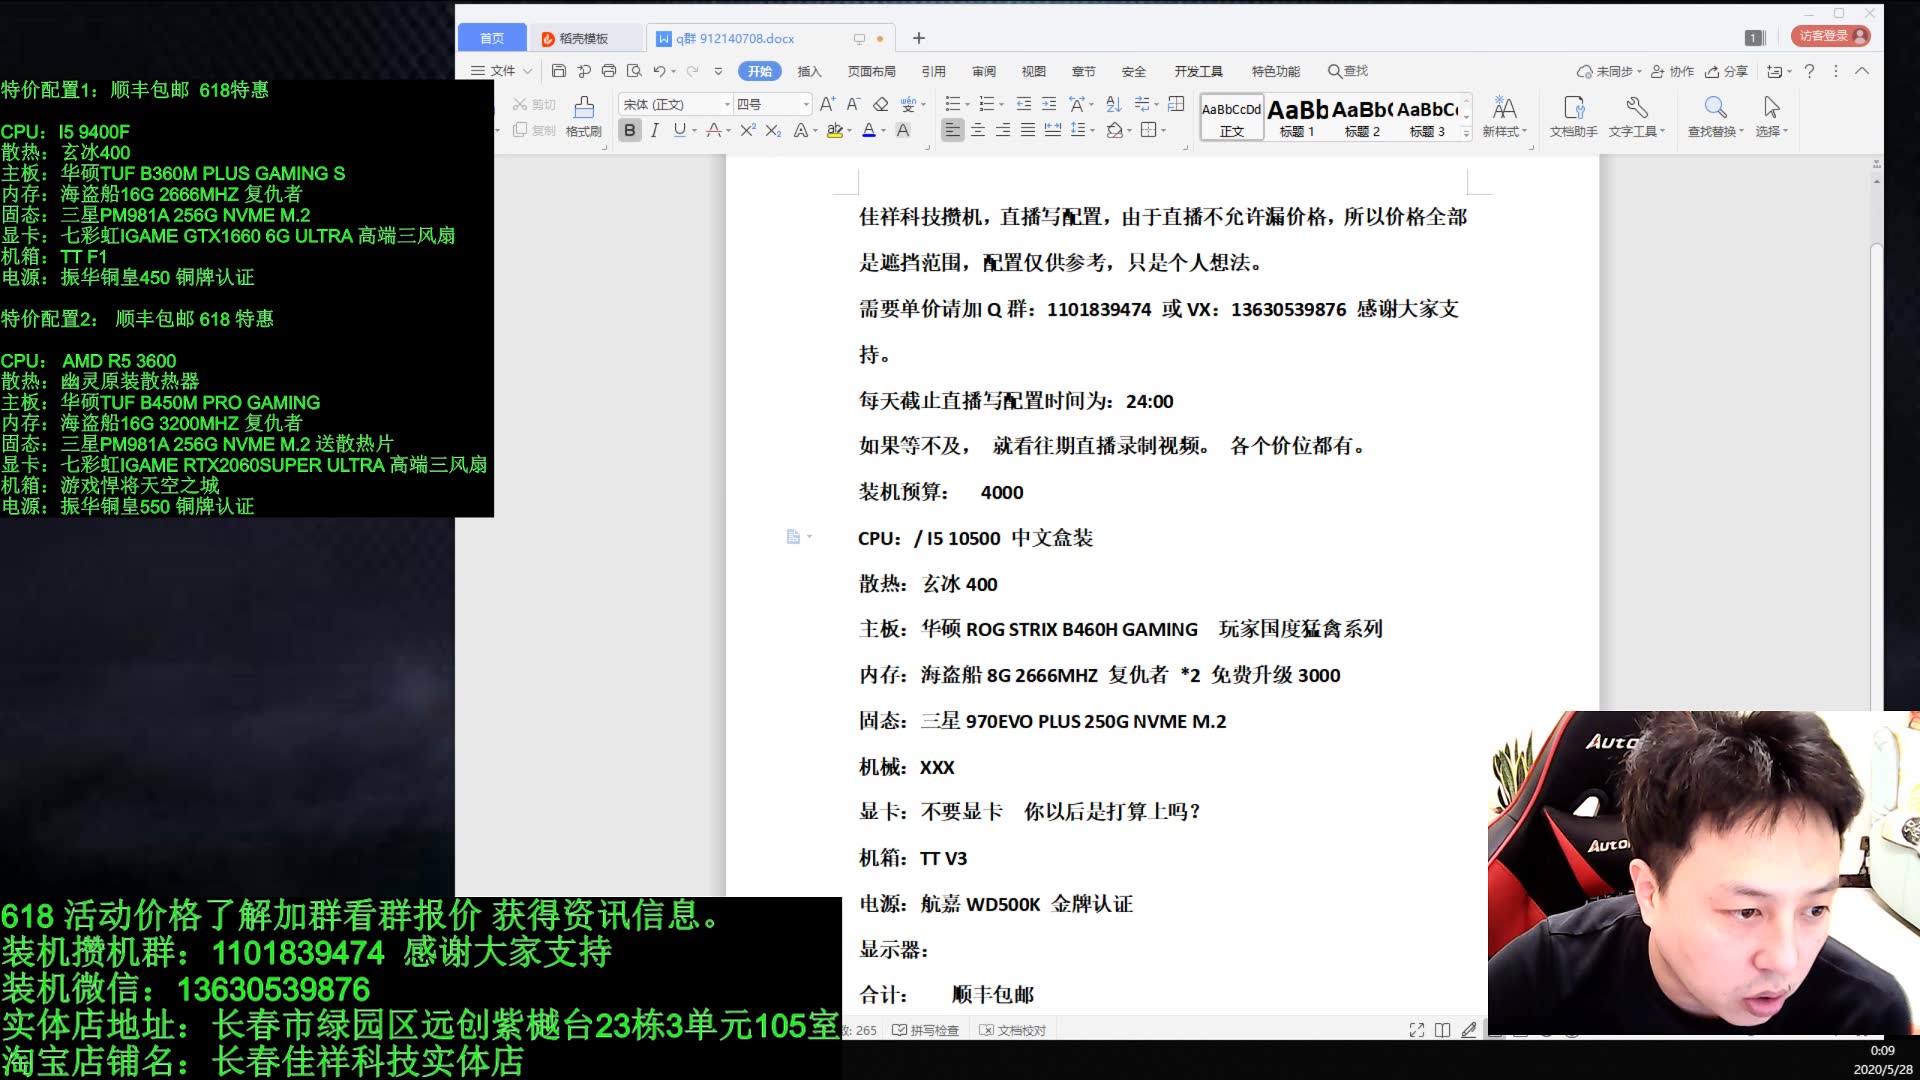1920x1080 pixels.
Task: Toggle Spell Check (拼写检查) in status bar
Action: tap(925, 1030)
